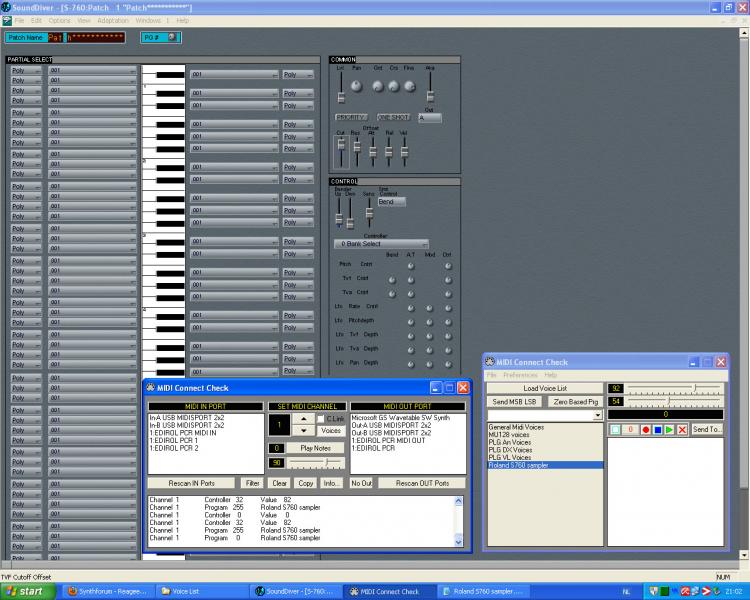Open Preferences menu in right MIDI Connect Check
This screenshot has width=750, height=600.
tap(520, 375)
